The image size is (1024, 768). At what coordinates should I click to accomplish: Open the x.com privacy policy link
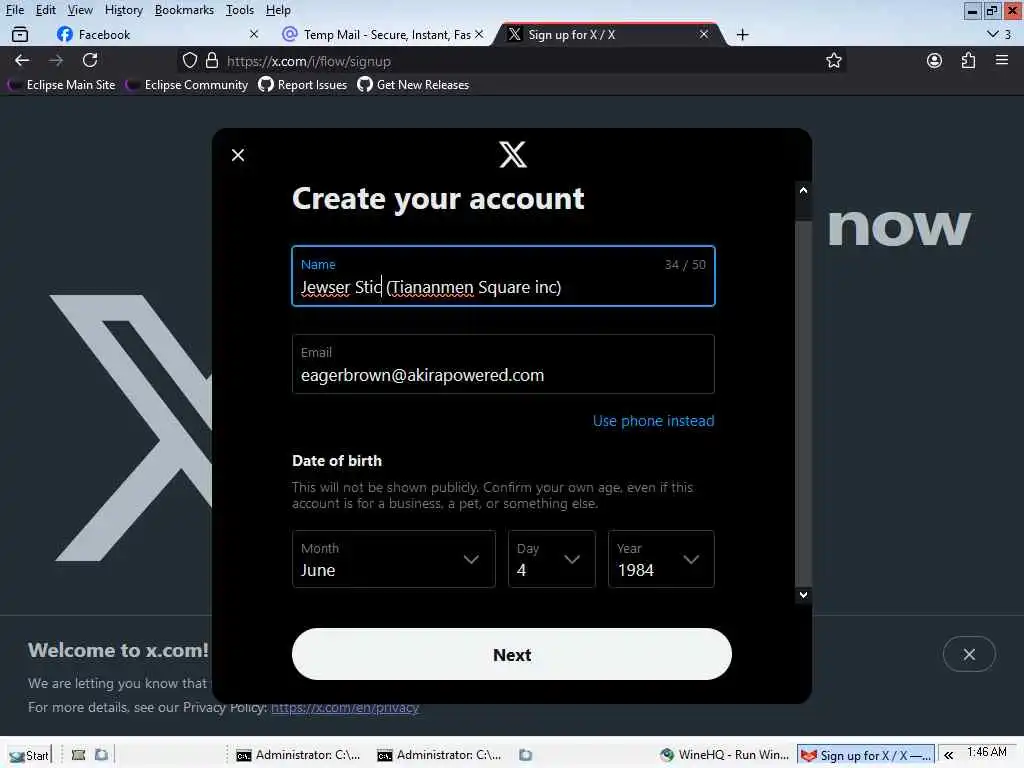(x=345, y=707)
